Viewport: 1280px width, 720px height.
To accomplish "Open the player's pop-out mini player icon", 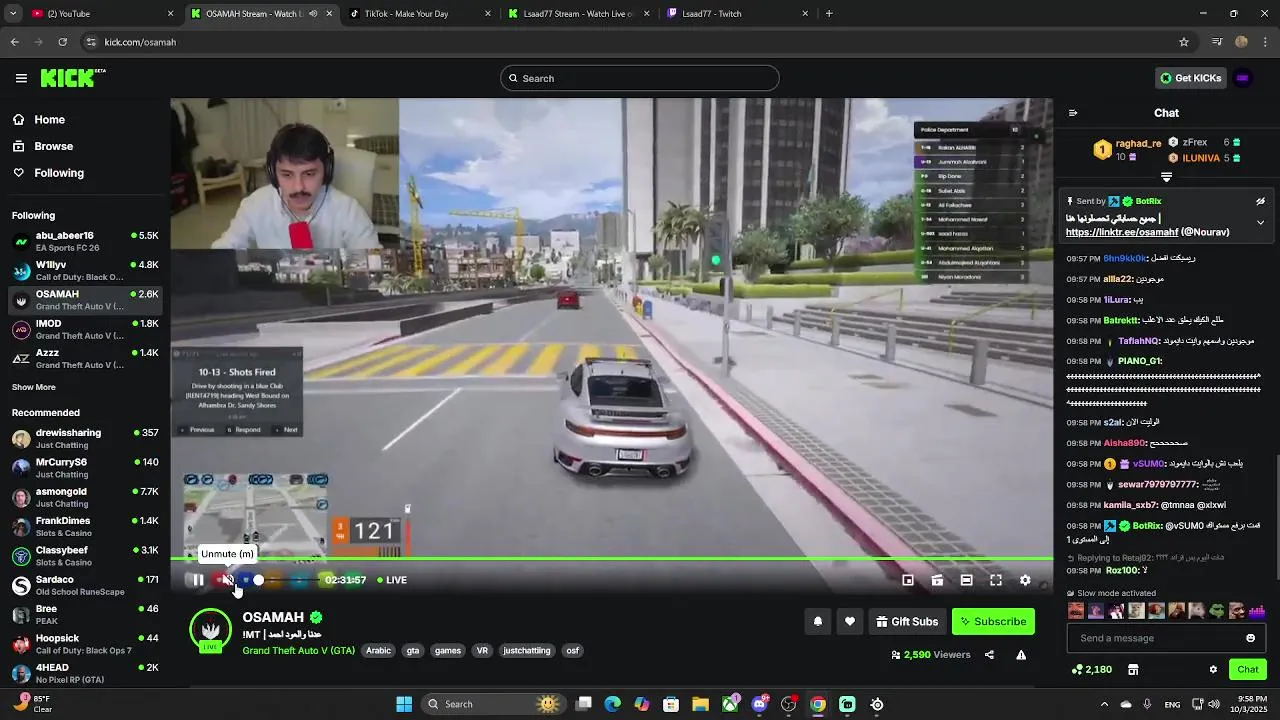I will (x=908, y=580).
